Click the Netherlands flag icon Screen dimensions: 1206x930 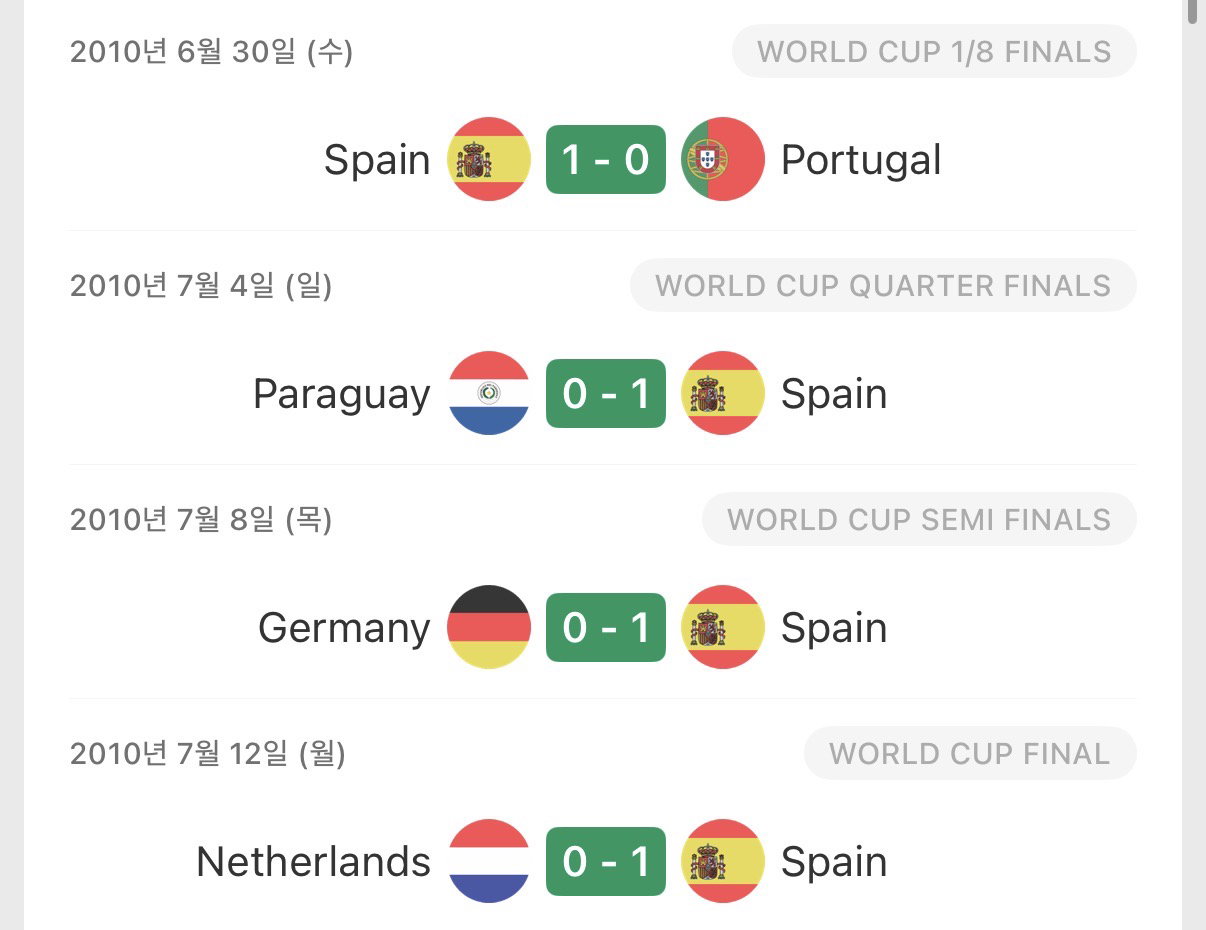coord(488,861)
